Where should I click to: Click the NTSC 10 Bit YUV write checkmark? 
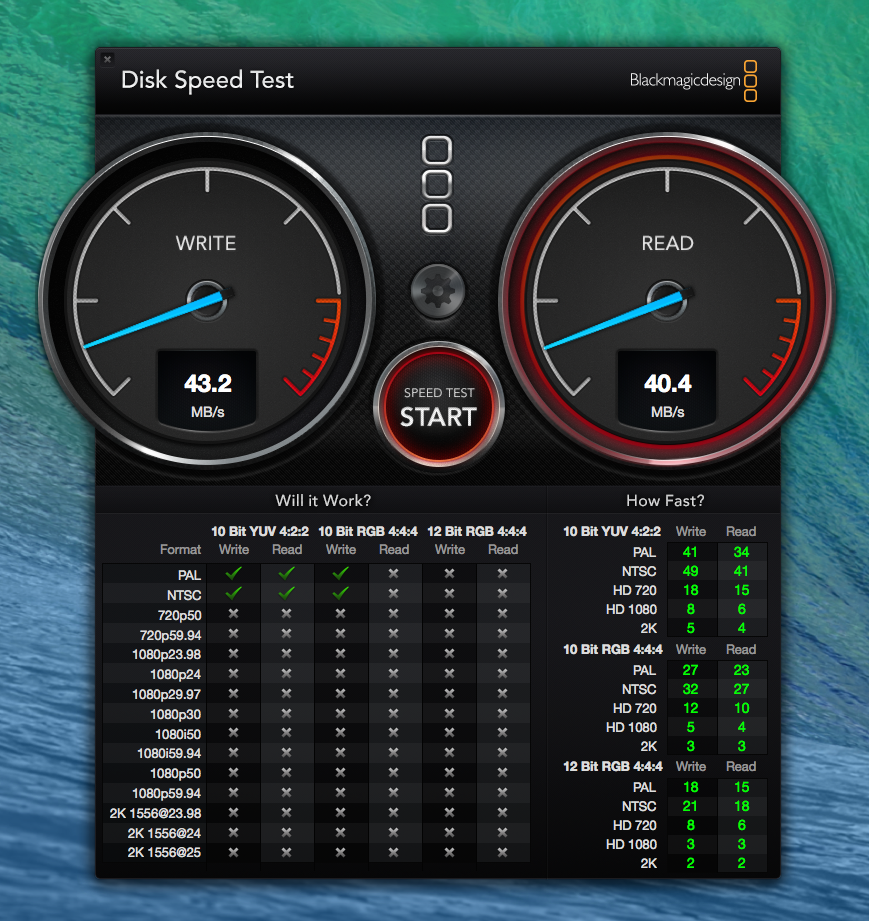click(x=233, y=593)
